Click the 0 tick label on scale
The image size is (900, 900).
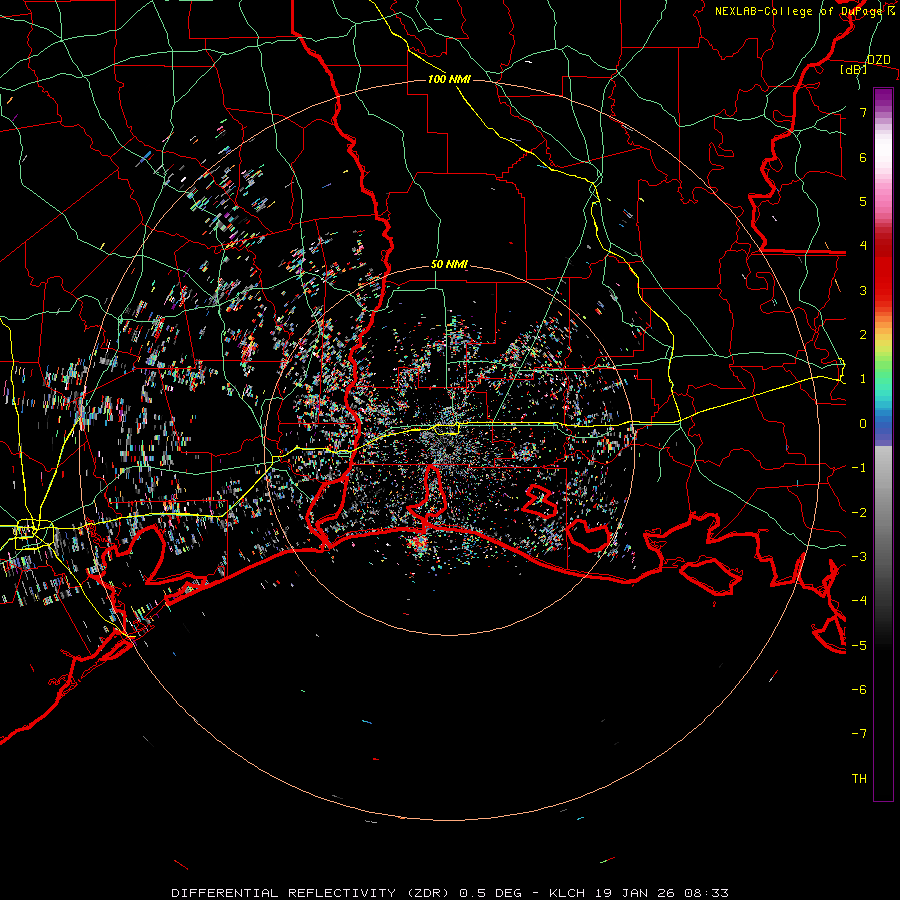tap(863, 424)
